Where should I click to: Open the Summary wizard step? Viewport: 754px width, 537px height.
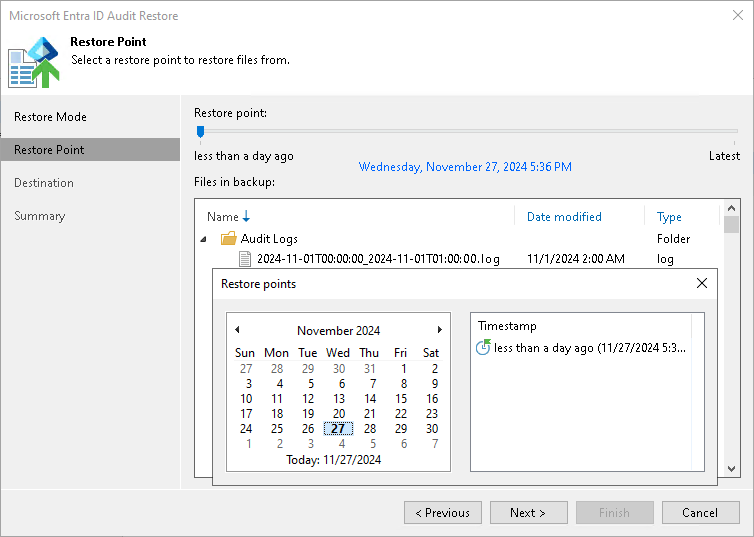[x=39, y=216]
